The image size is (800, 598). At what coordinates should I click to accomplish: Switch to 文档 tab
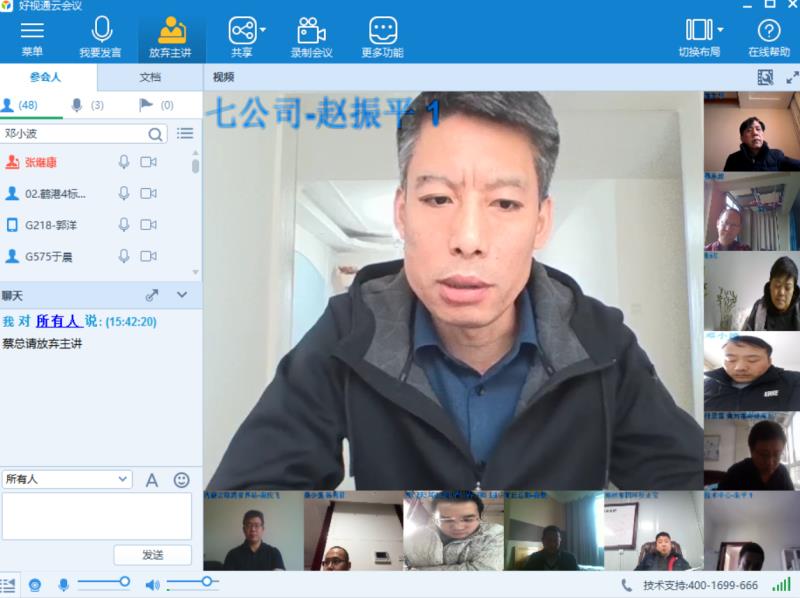coord(150,77)
